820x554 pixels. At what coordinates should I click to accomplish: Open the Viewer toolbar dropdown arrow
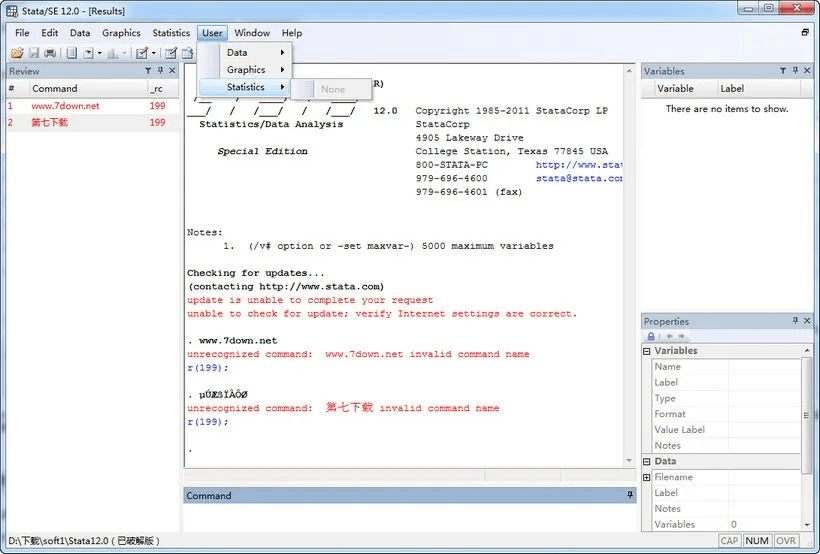coord(99,53)
